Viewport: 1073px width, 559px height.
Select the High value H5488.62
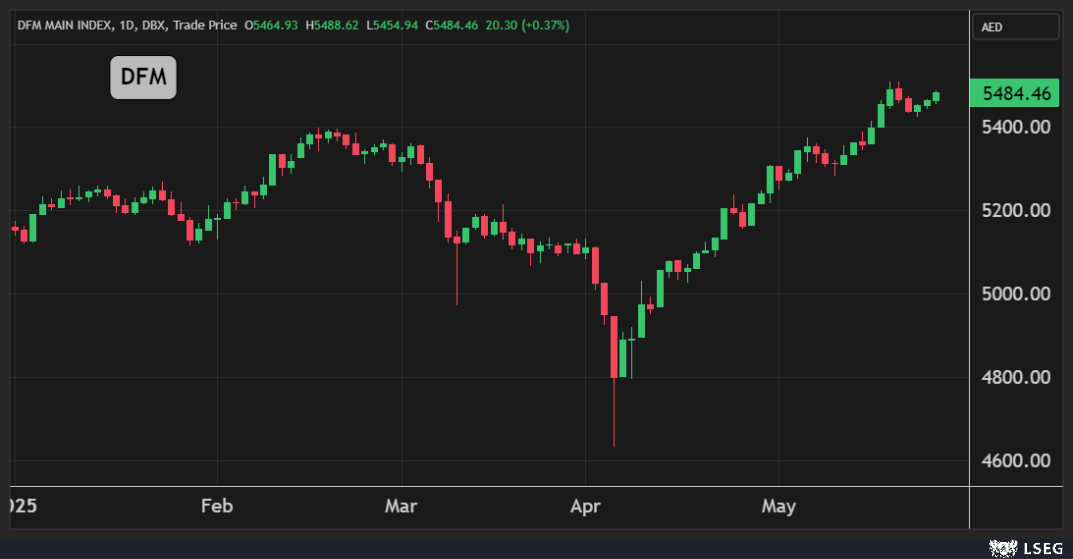335,25
